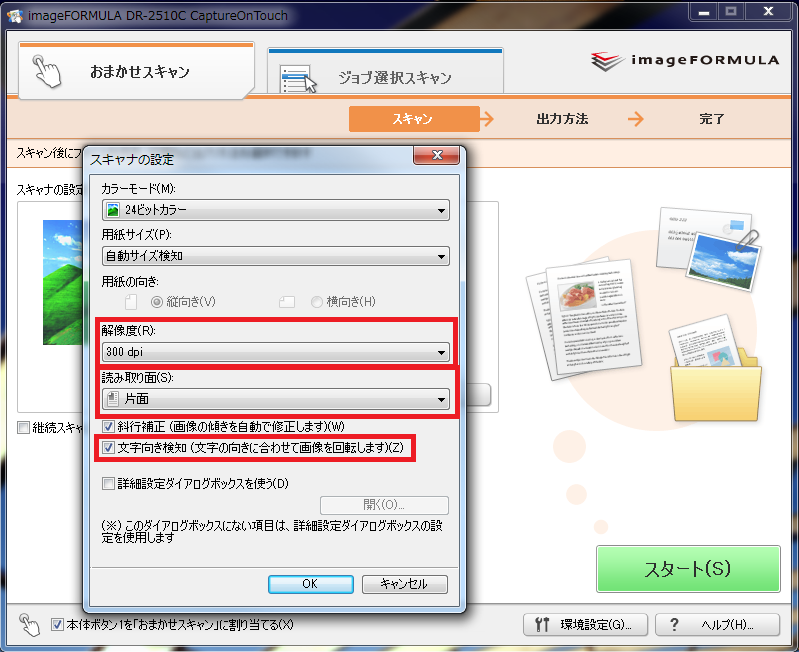Click the 読み取り面(S): label

point(138,377)
